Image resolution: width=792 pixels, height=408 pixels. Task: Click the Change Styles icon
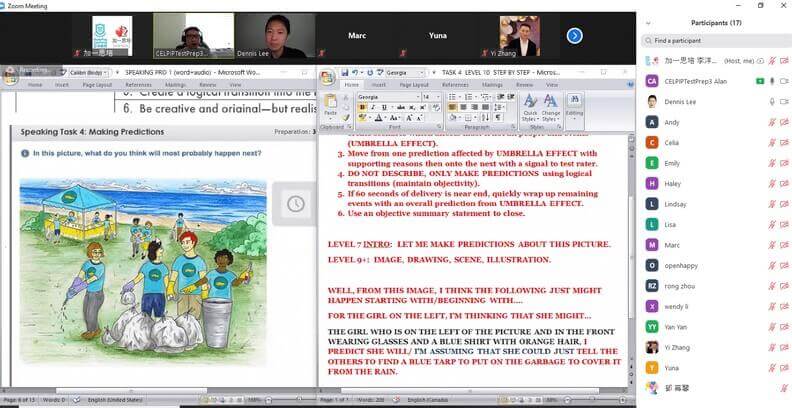pyautogui.click(x=550, y=105)
